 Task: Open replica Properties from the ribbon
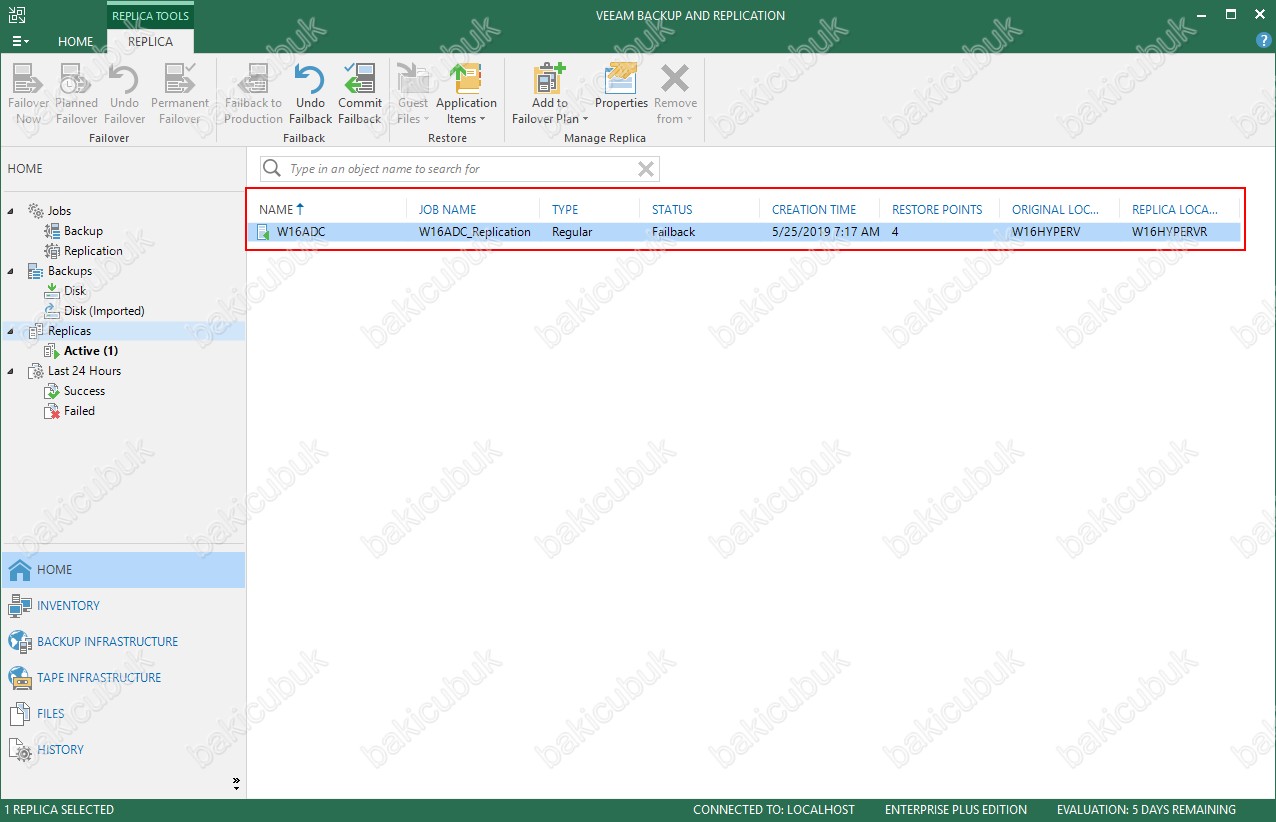pos(622,87)
